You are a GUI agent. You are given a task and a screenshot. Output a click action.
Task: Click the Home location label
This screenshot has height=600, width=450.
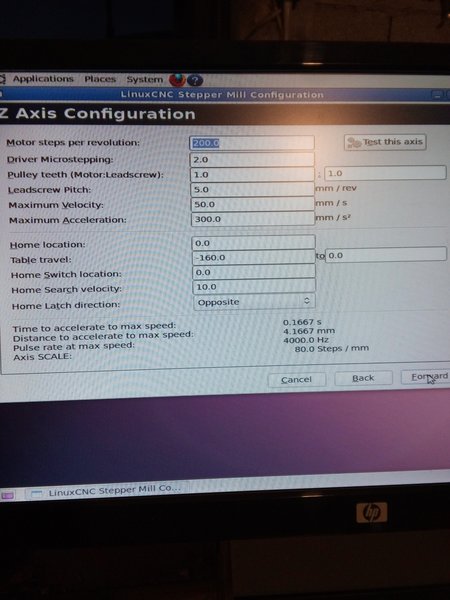click(x=48, y=245)
